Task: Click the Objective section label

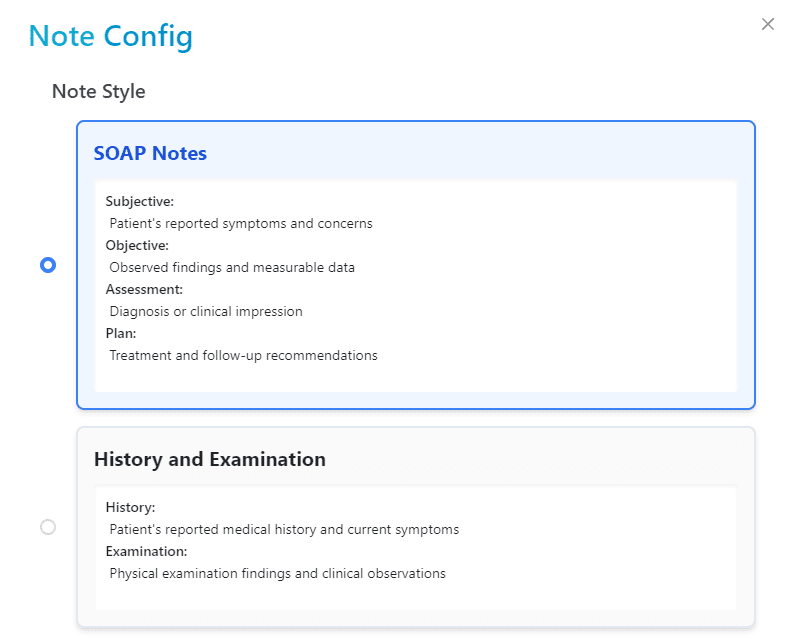Action: (137, 245)
